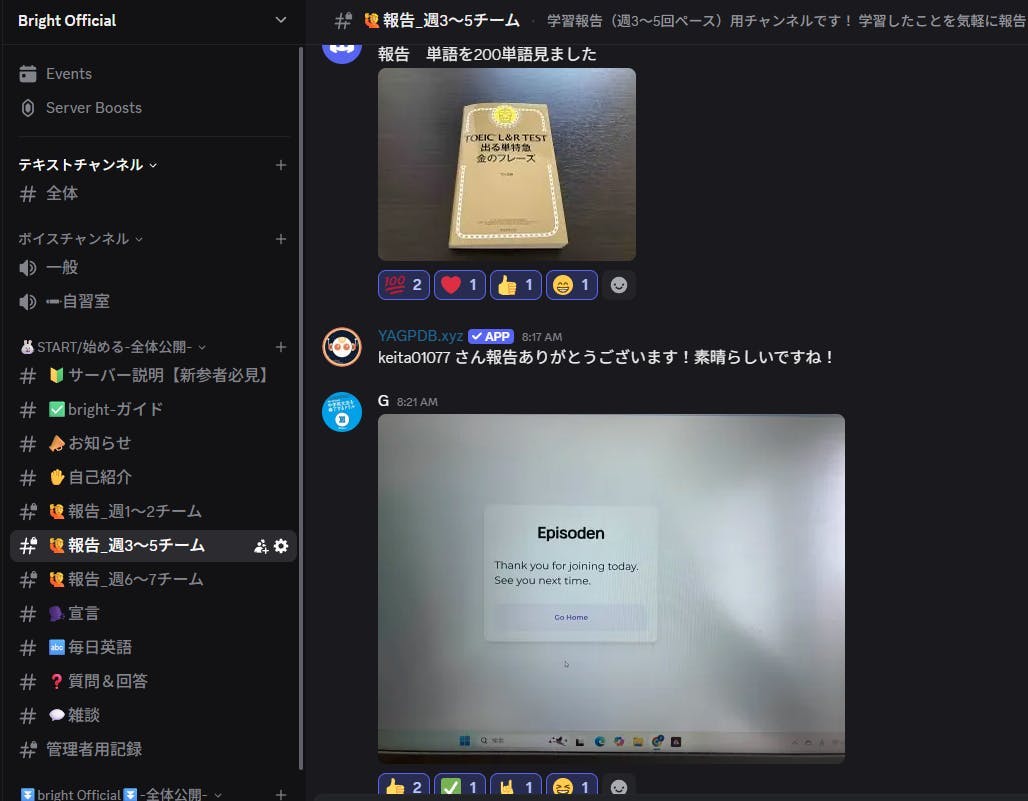Toggle the green checkmark reaction
1028x801 pixels.
(460, 787)
